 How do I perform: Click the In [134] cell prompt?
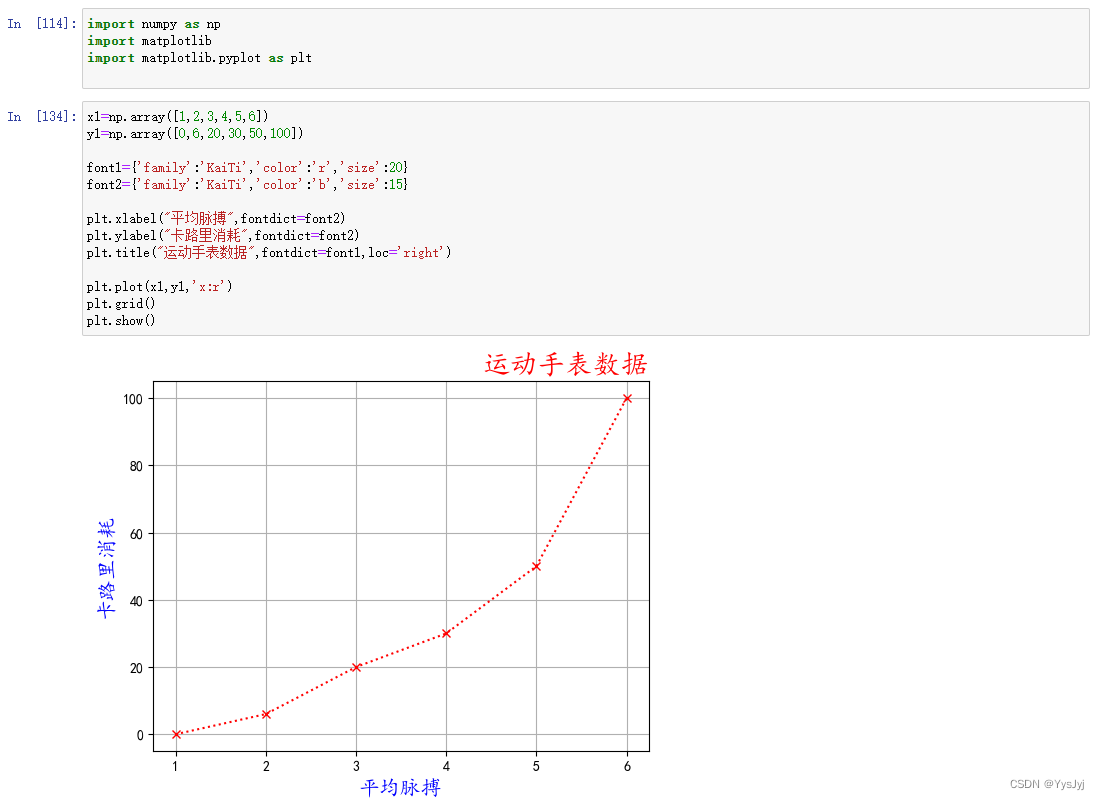tap(41, 116)
